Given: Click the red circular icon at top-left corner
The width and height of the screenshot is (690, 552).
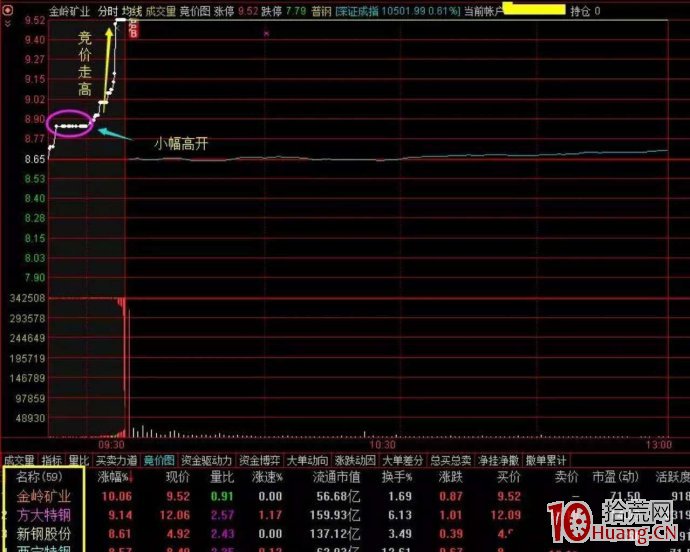Looking at the screenshot, I should (x=7, y=11).
